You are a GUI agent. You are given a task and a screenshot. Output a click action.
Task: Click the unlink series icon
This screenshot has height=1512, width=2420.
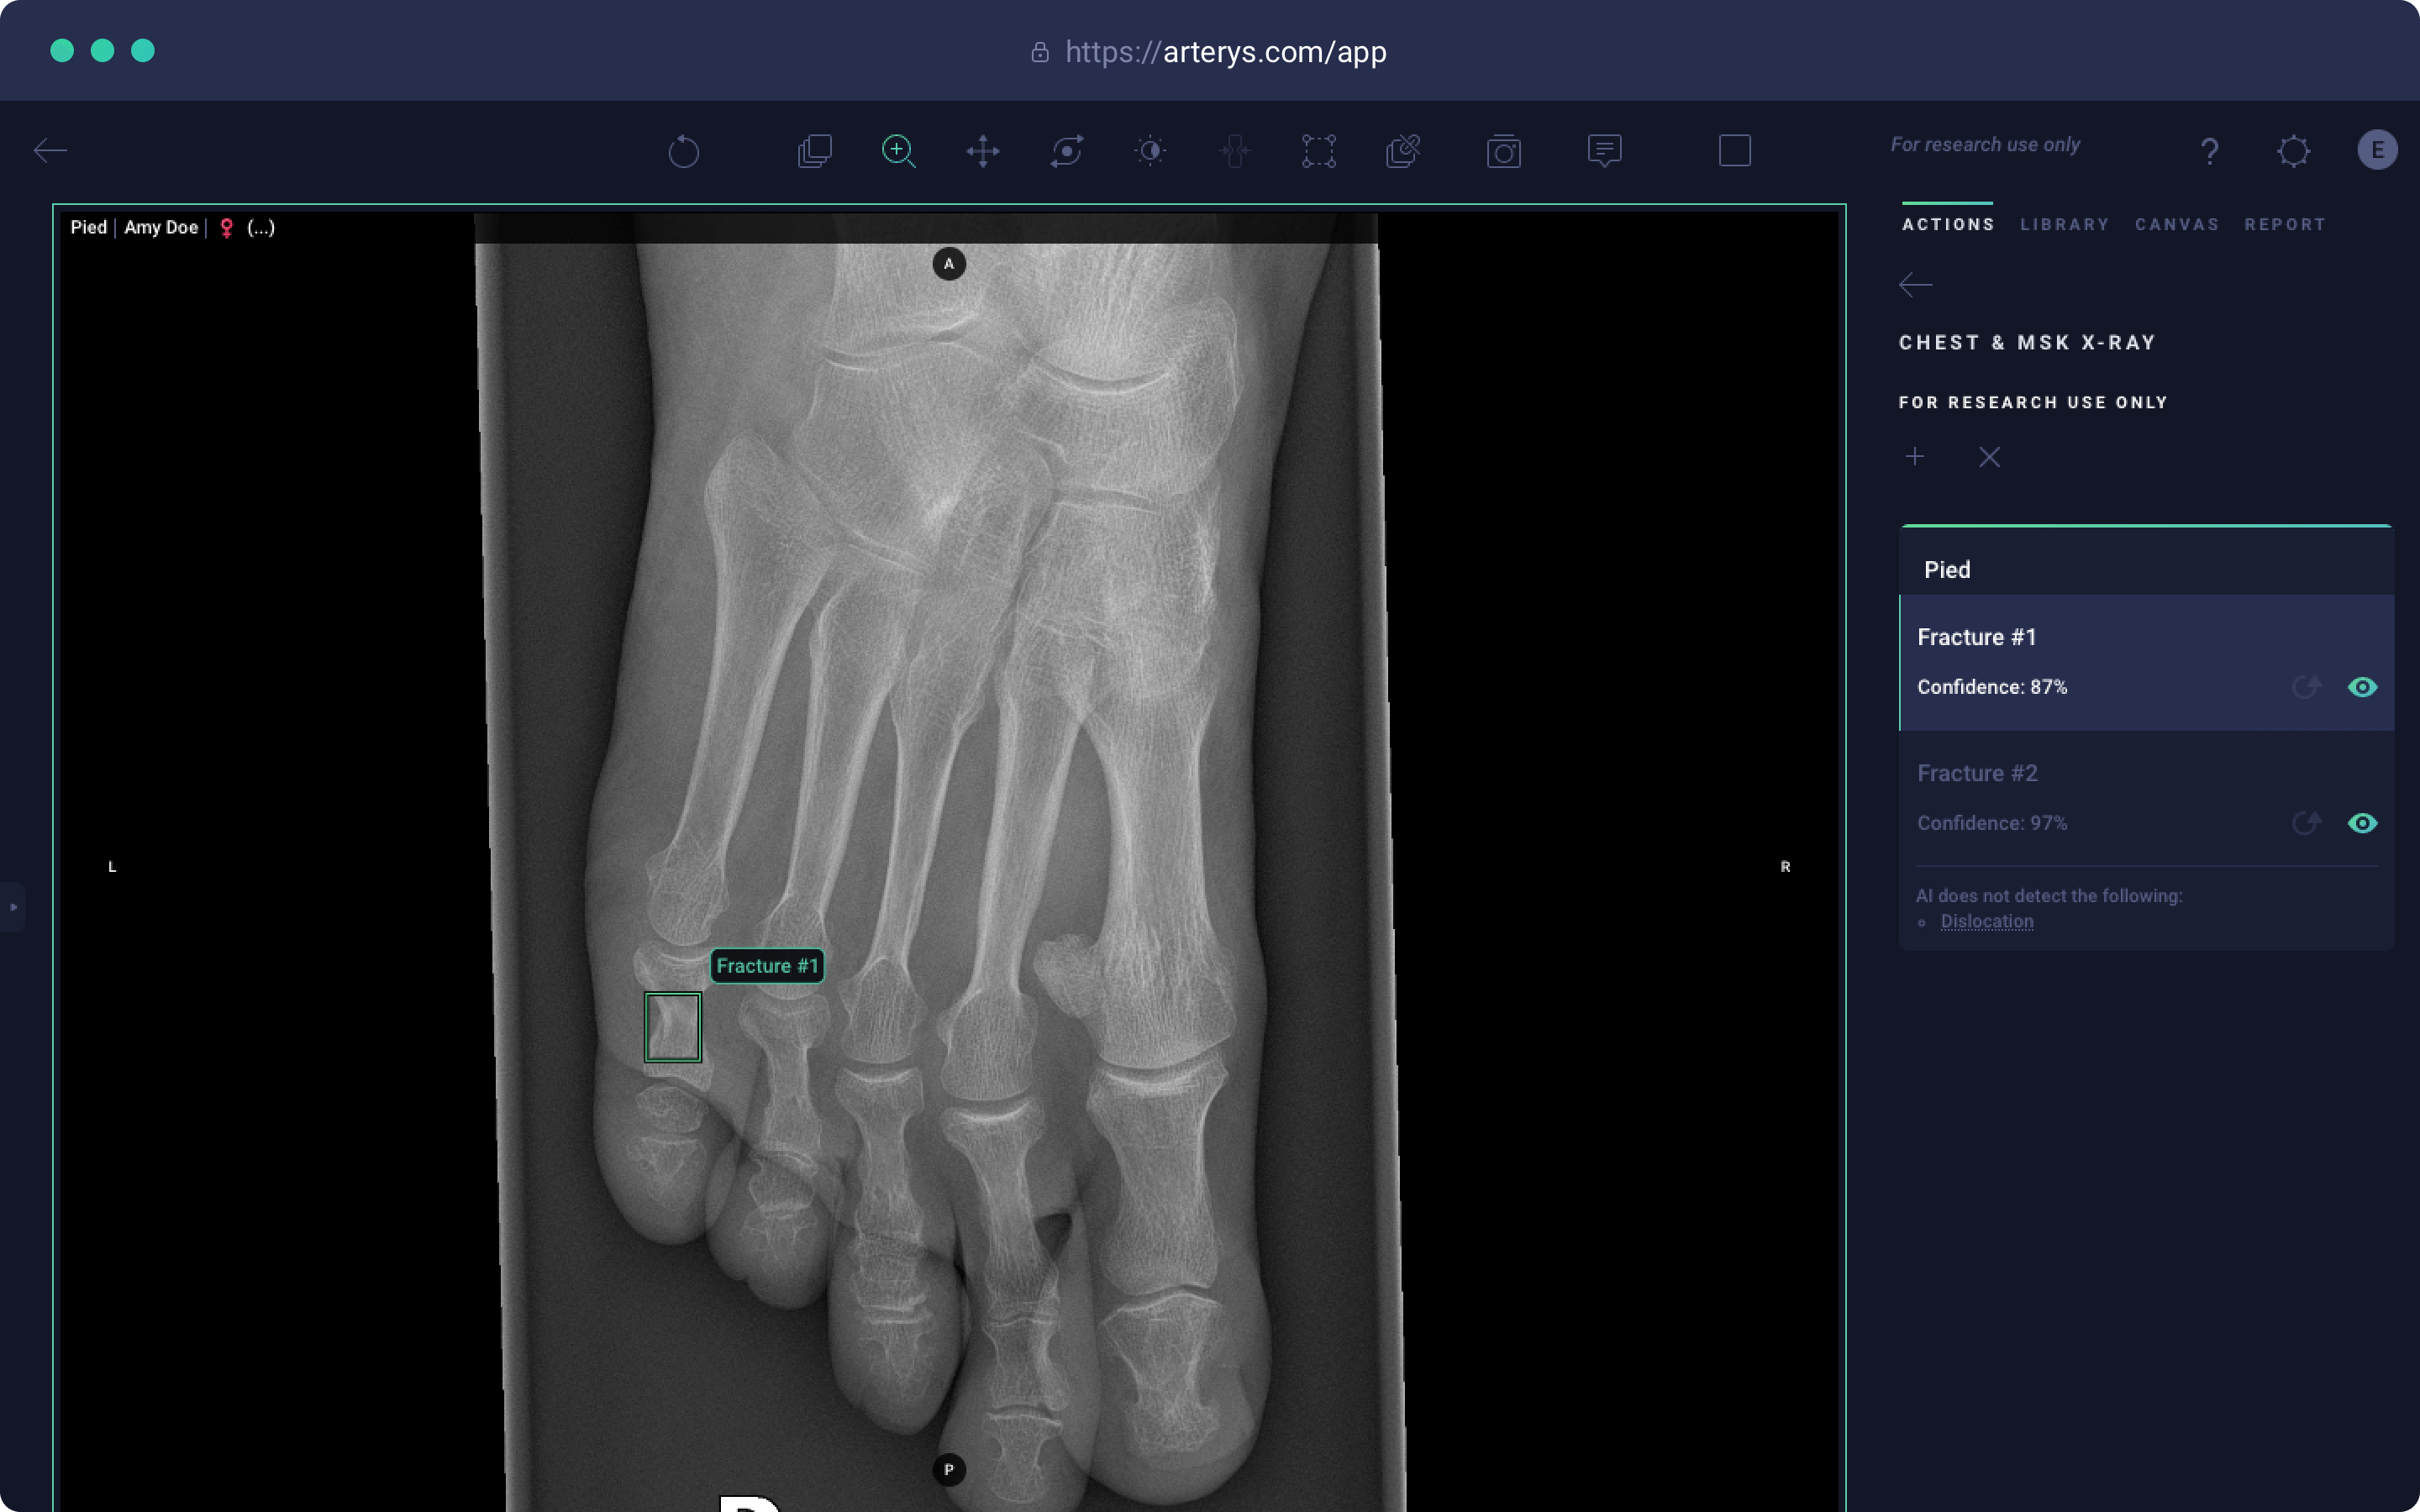click(x=1403, y=151)
